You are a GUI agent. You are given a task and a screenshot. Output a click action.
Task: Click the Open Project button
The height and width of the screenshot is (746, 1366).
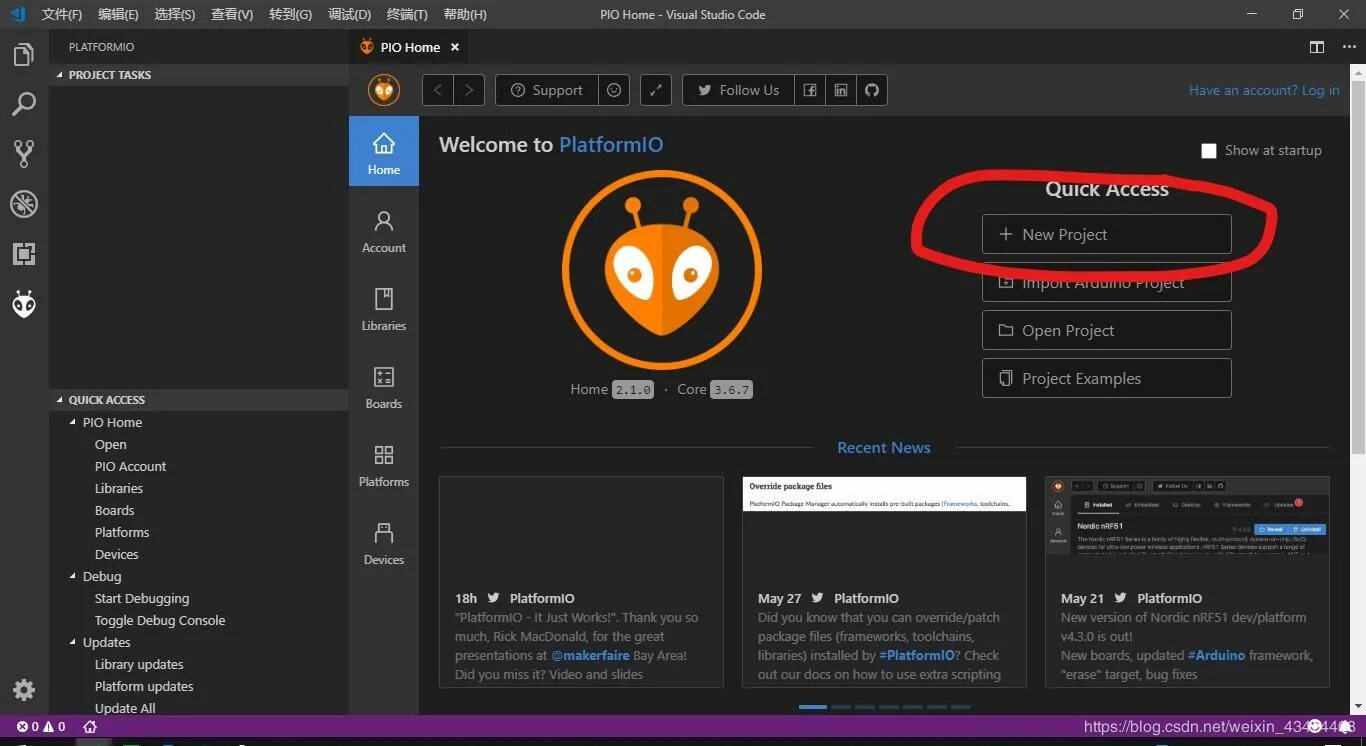pyautogui.click(x=1107, y=330)
